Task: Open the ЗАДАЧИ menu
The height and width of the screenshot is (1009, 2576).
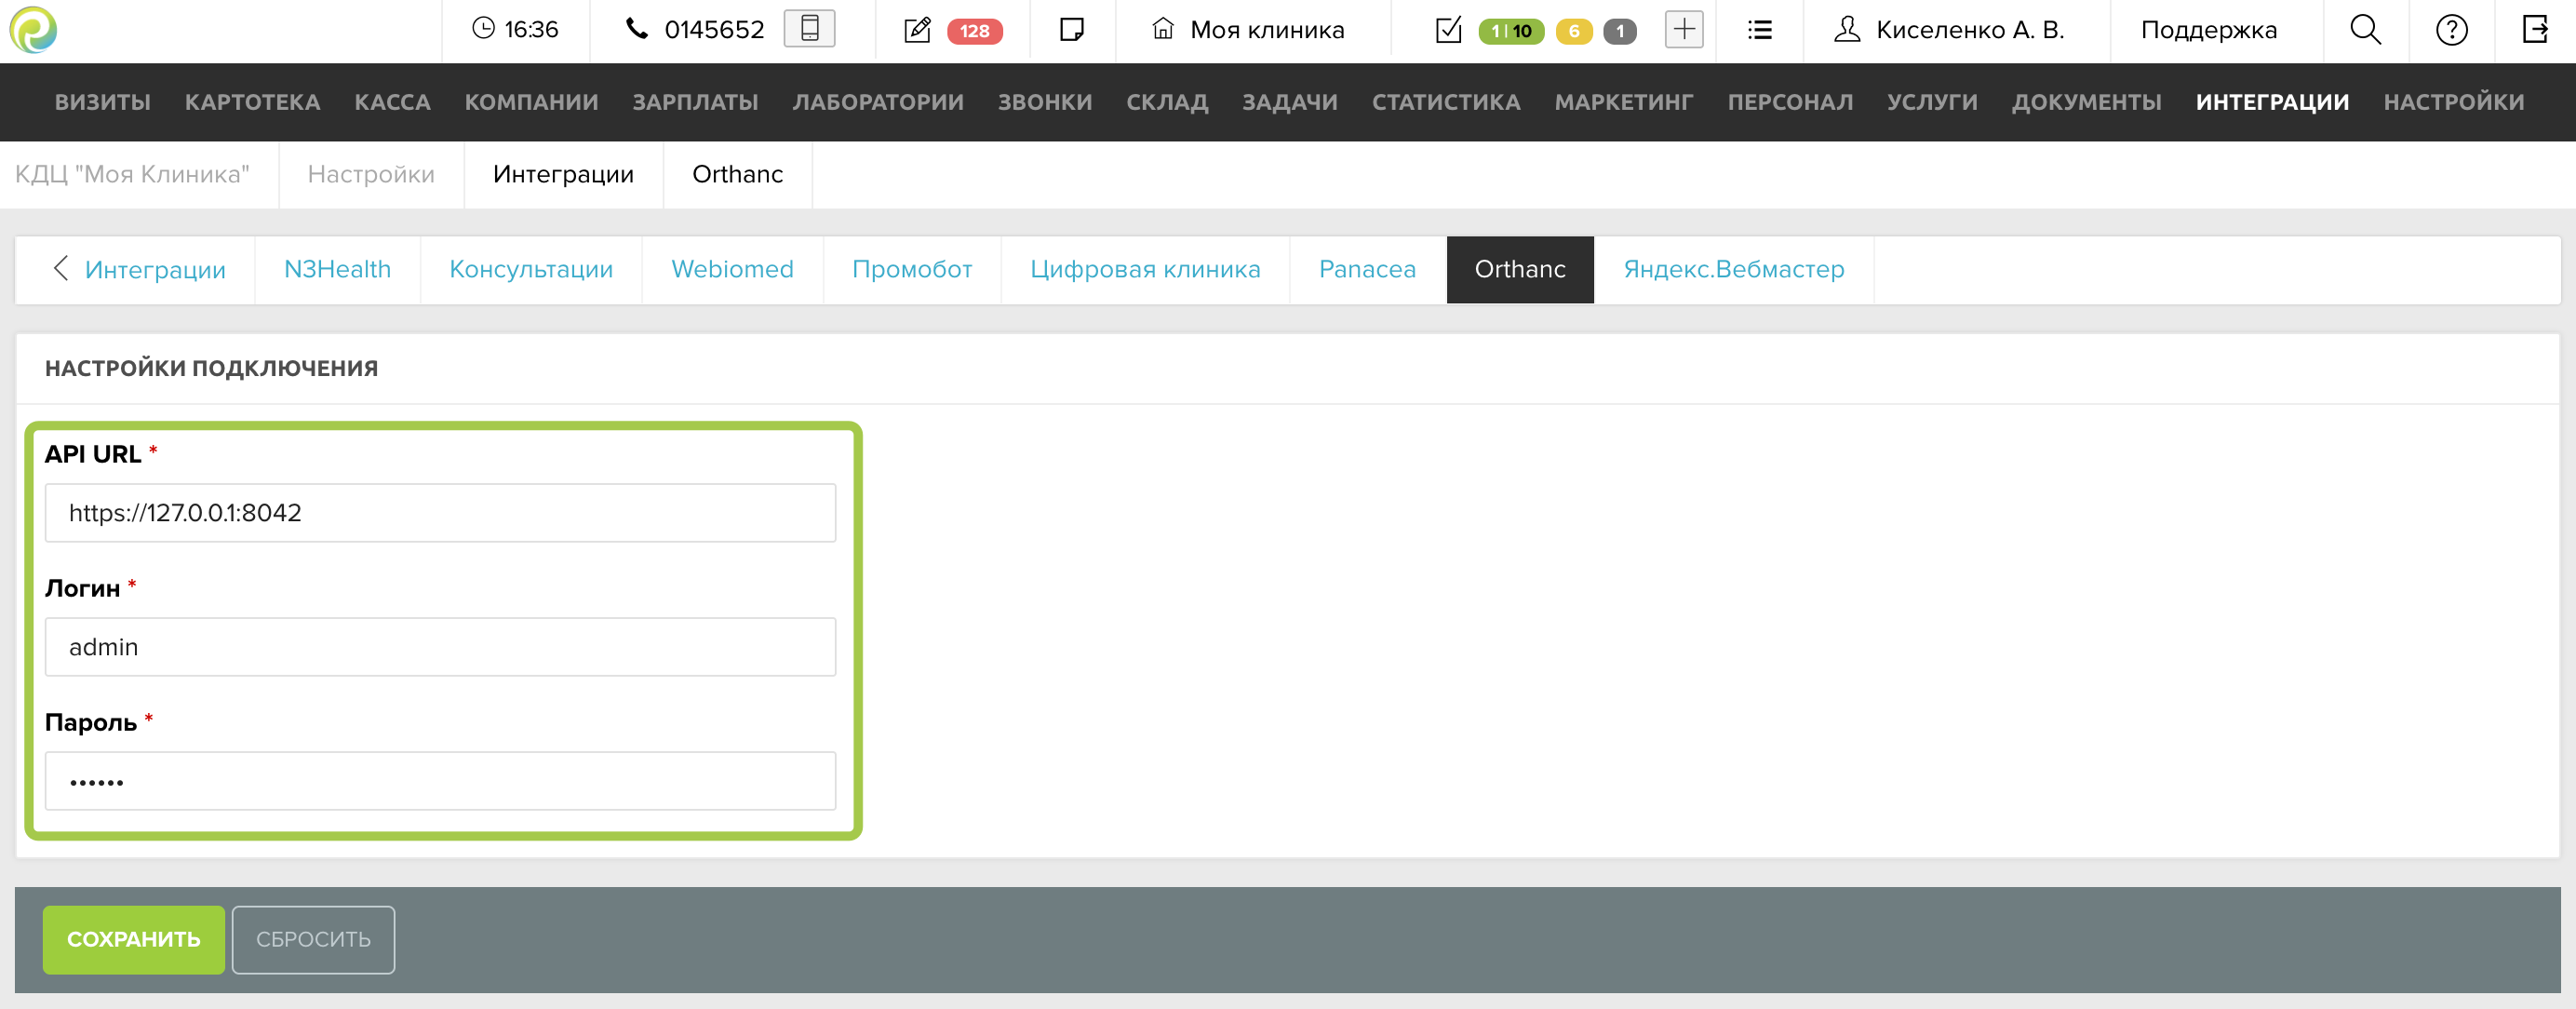Action: click(1290, 102)
